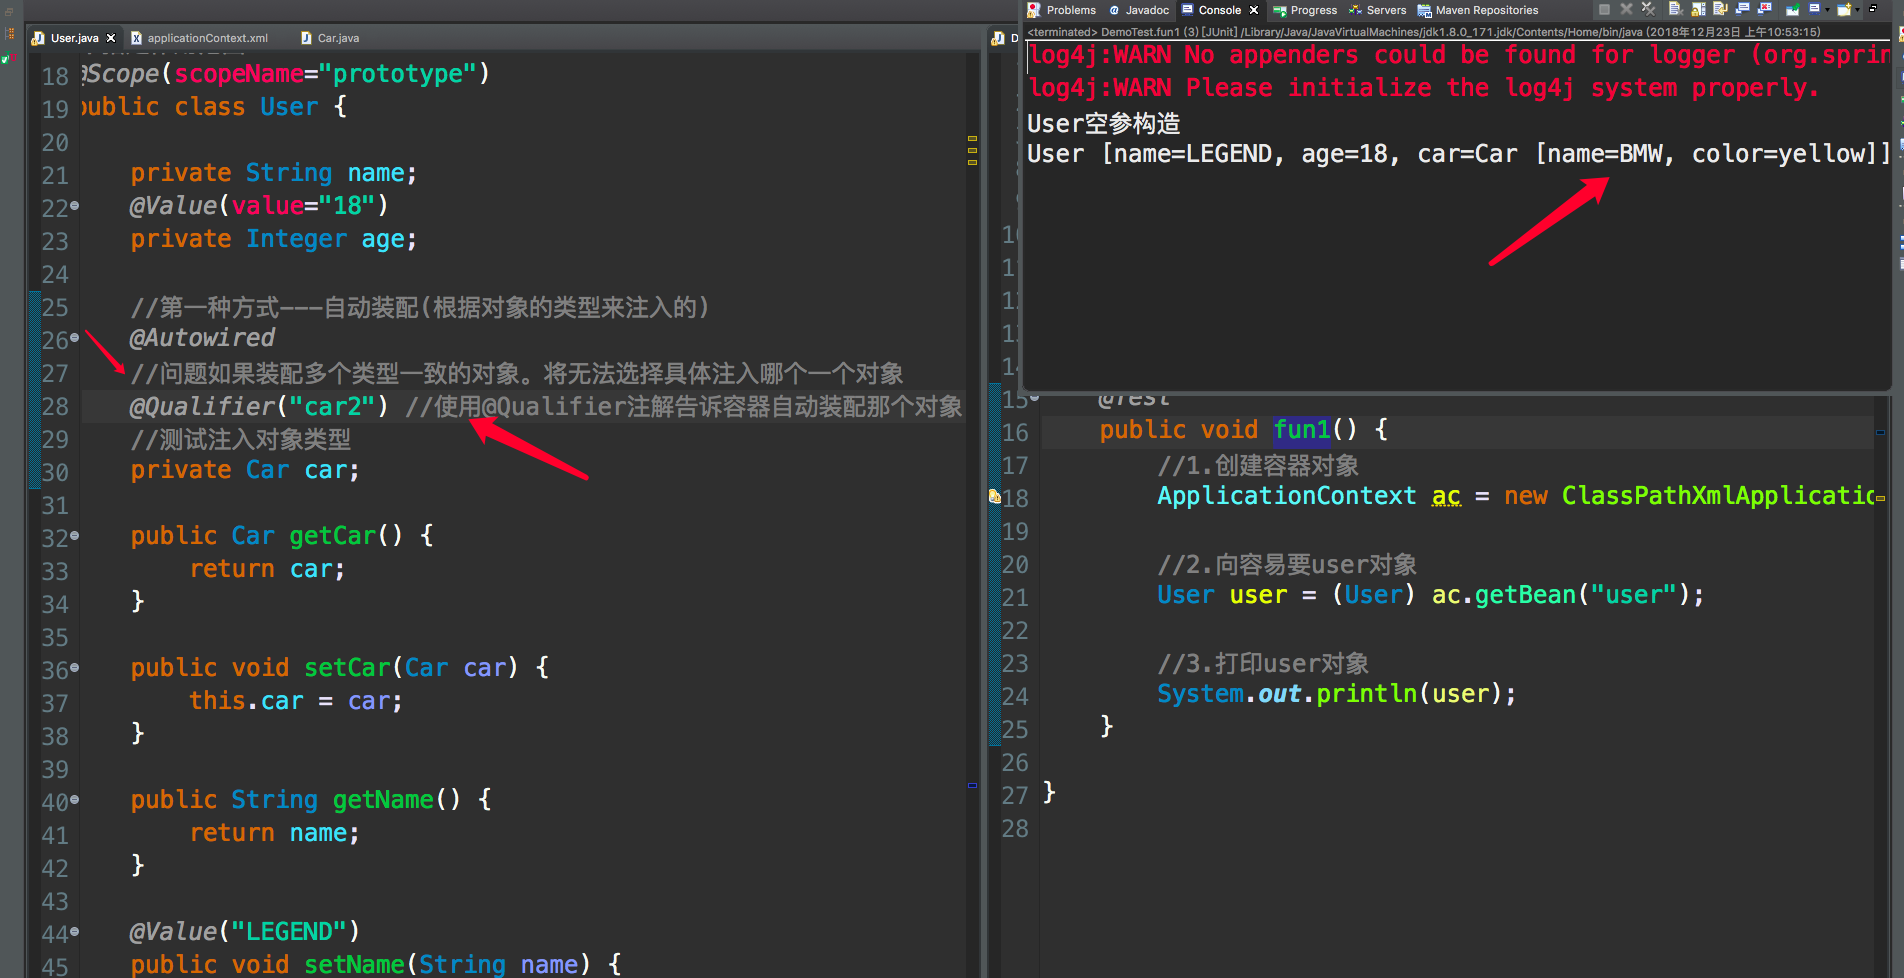Click the XML file icon on applicationContext tab
This screenshot has height=978, width=1904.
coord(136,38)
